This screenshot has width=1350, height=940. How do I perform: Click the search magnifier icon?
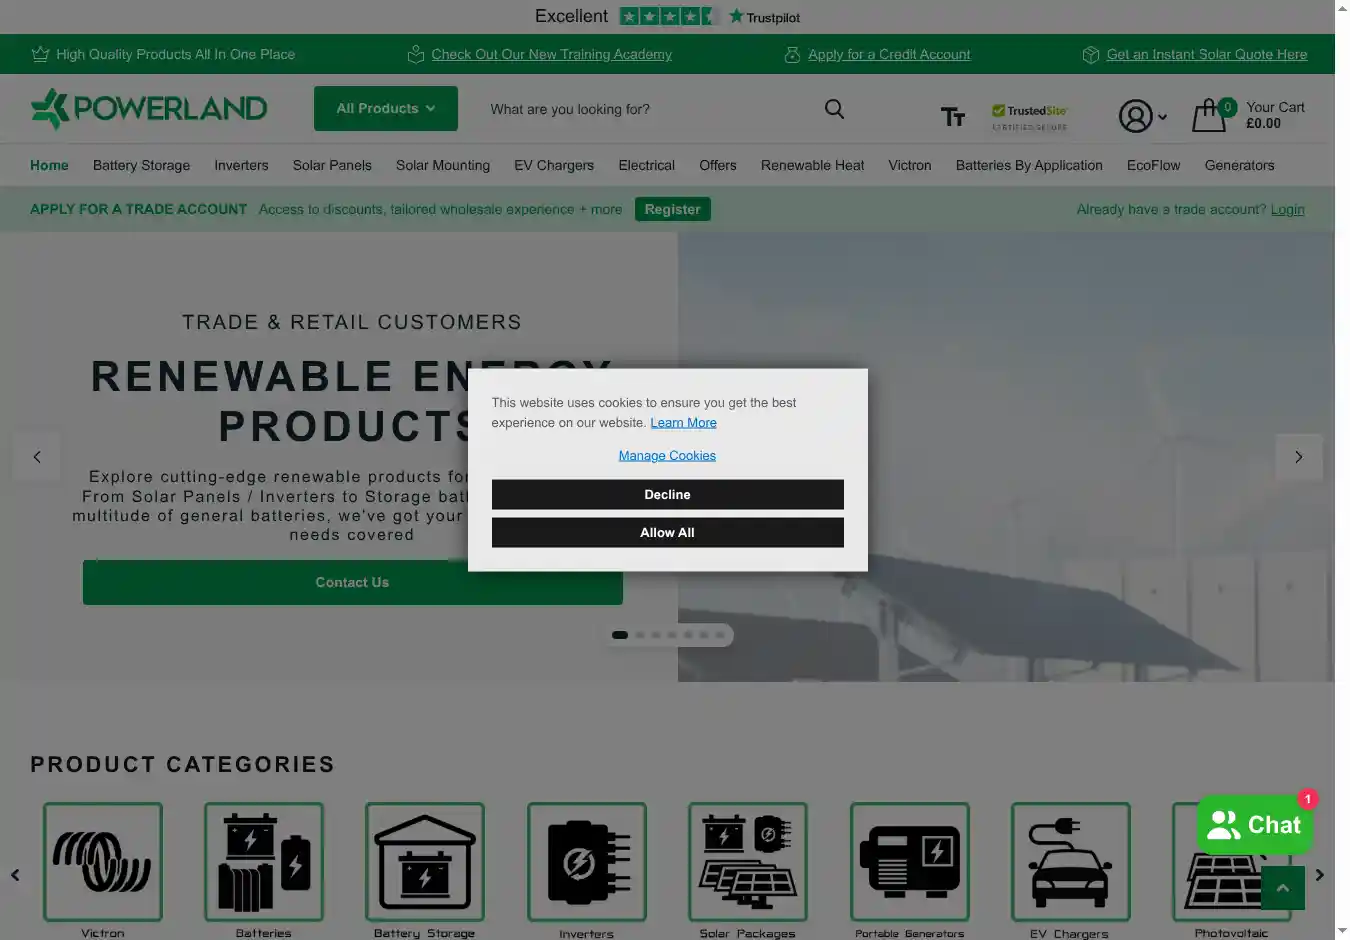pos(834,109)
